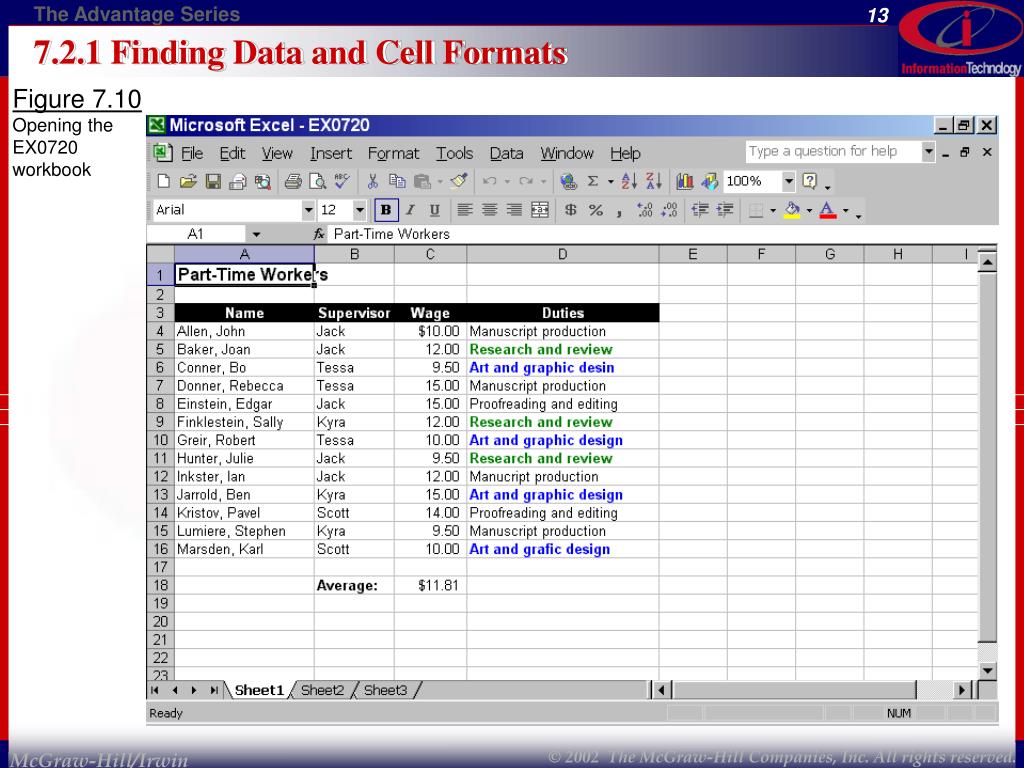
Task: Open Print Preview
Action: coord(317,182)
